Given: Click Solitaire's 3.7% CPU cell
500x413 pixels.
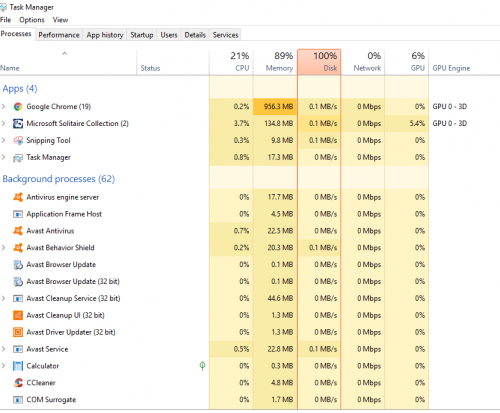Looking at the screenshot, I should click(231, 123).
